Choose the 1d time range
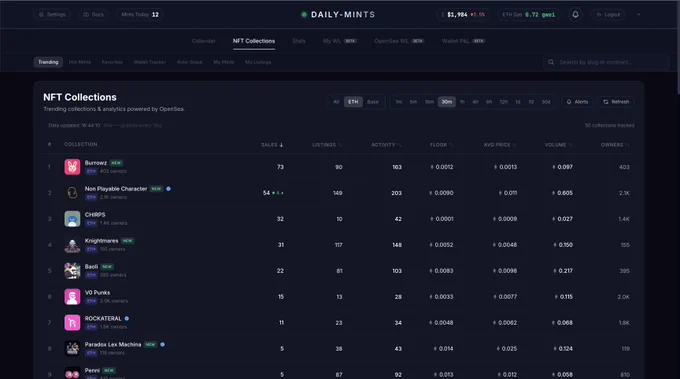 (518, 102)
